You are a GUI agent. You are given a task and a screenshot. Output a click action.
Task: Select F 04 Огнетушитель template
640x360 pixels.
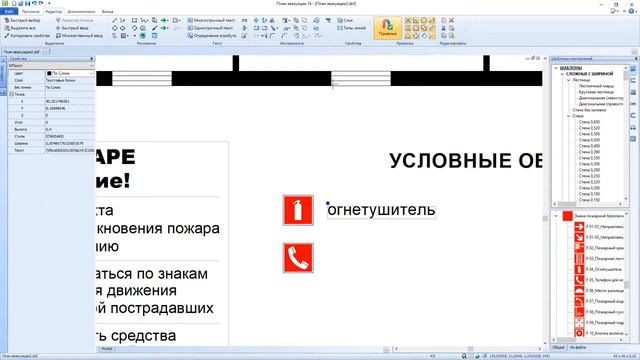[599, 269]
